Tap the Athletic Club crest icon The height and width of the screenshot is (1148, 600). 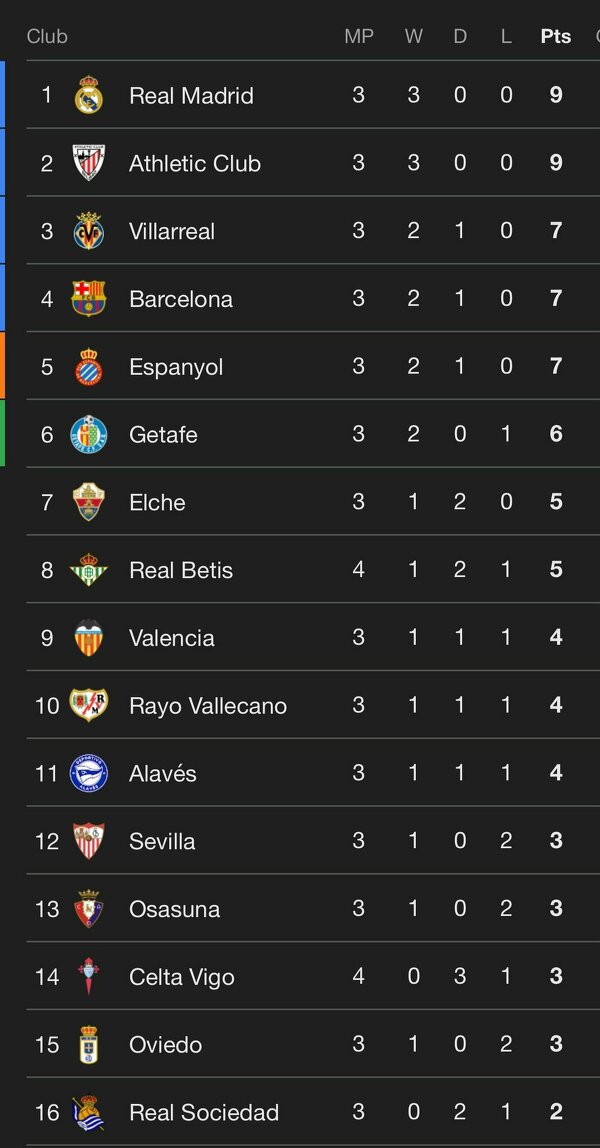click(x=89, y=163)
